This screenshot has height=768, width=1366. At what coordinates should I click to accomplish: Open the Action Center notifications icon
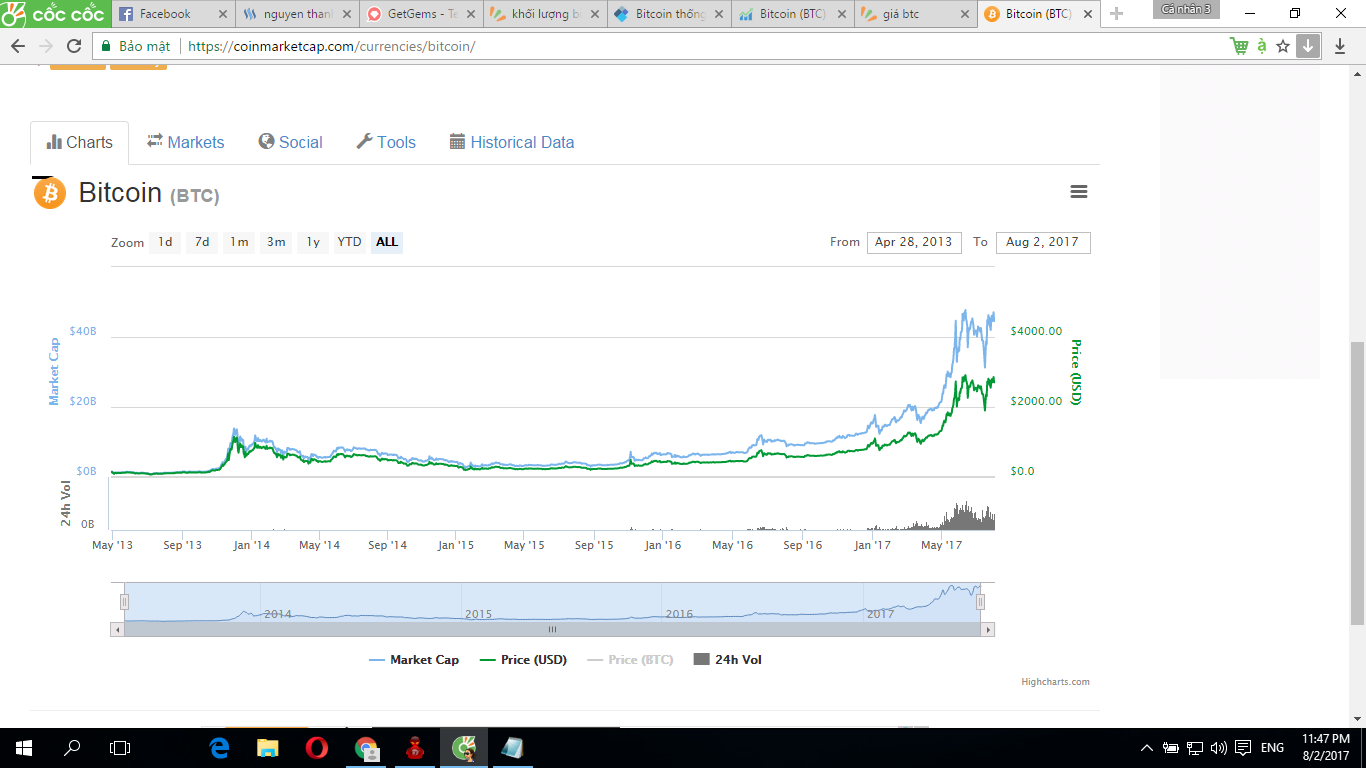(1243, 748)
